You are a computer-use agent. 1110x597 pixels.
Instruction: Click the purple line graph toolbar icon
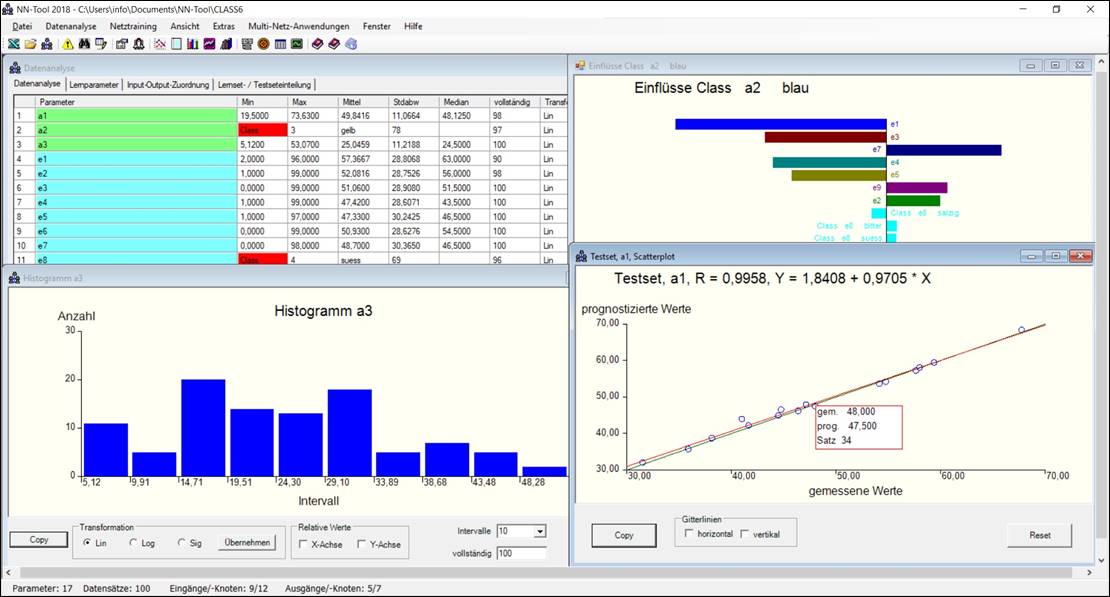(x=210, y=44)
